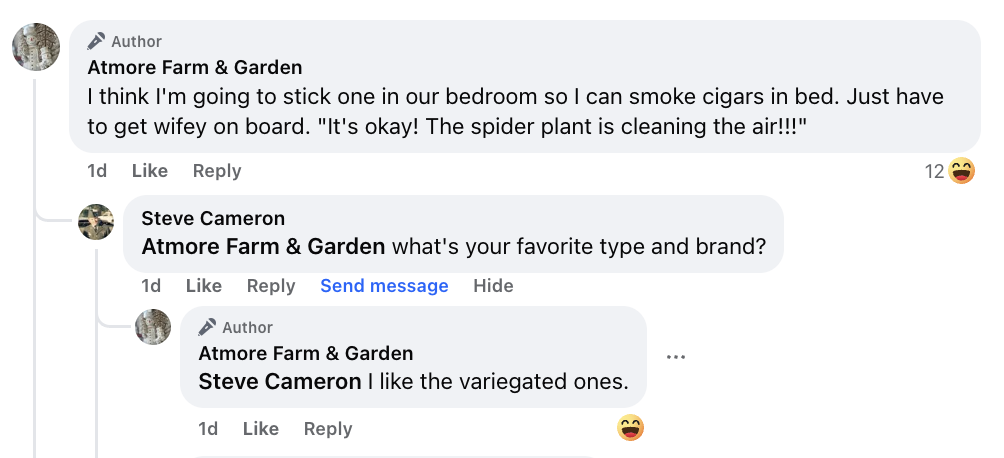Click Author microphone badge on top comment
The height and width of the screenshot is (458, 1004).
point(97,41)
